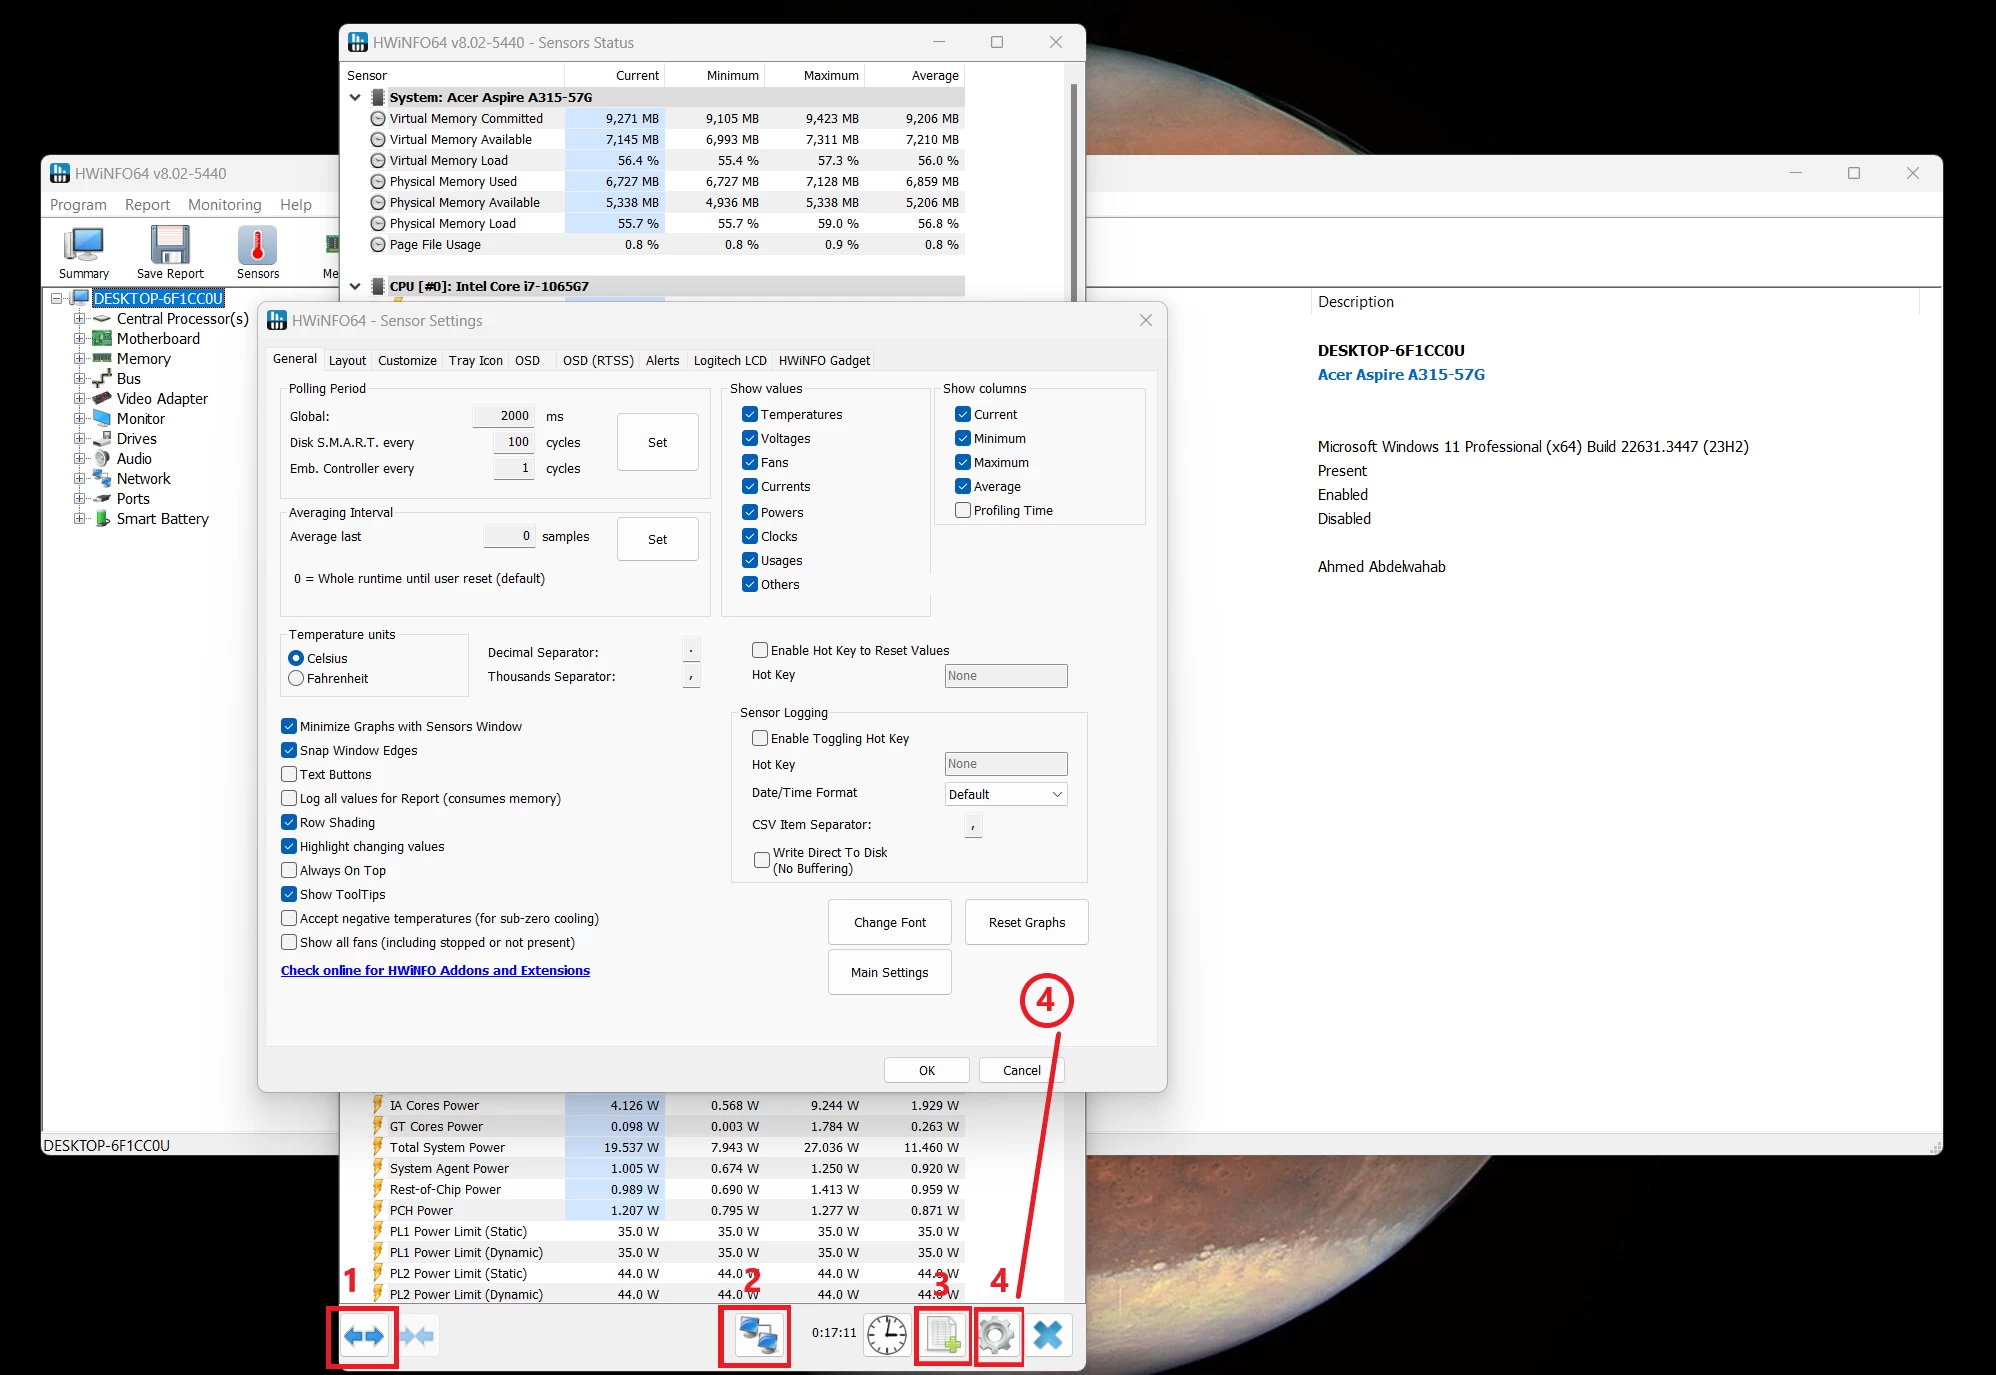Toggle the Voltages checkbox
The image size is (1996, 1375).
point(750,438)
